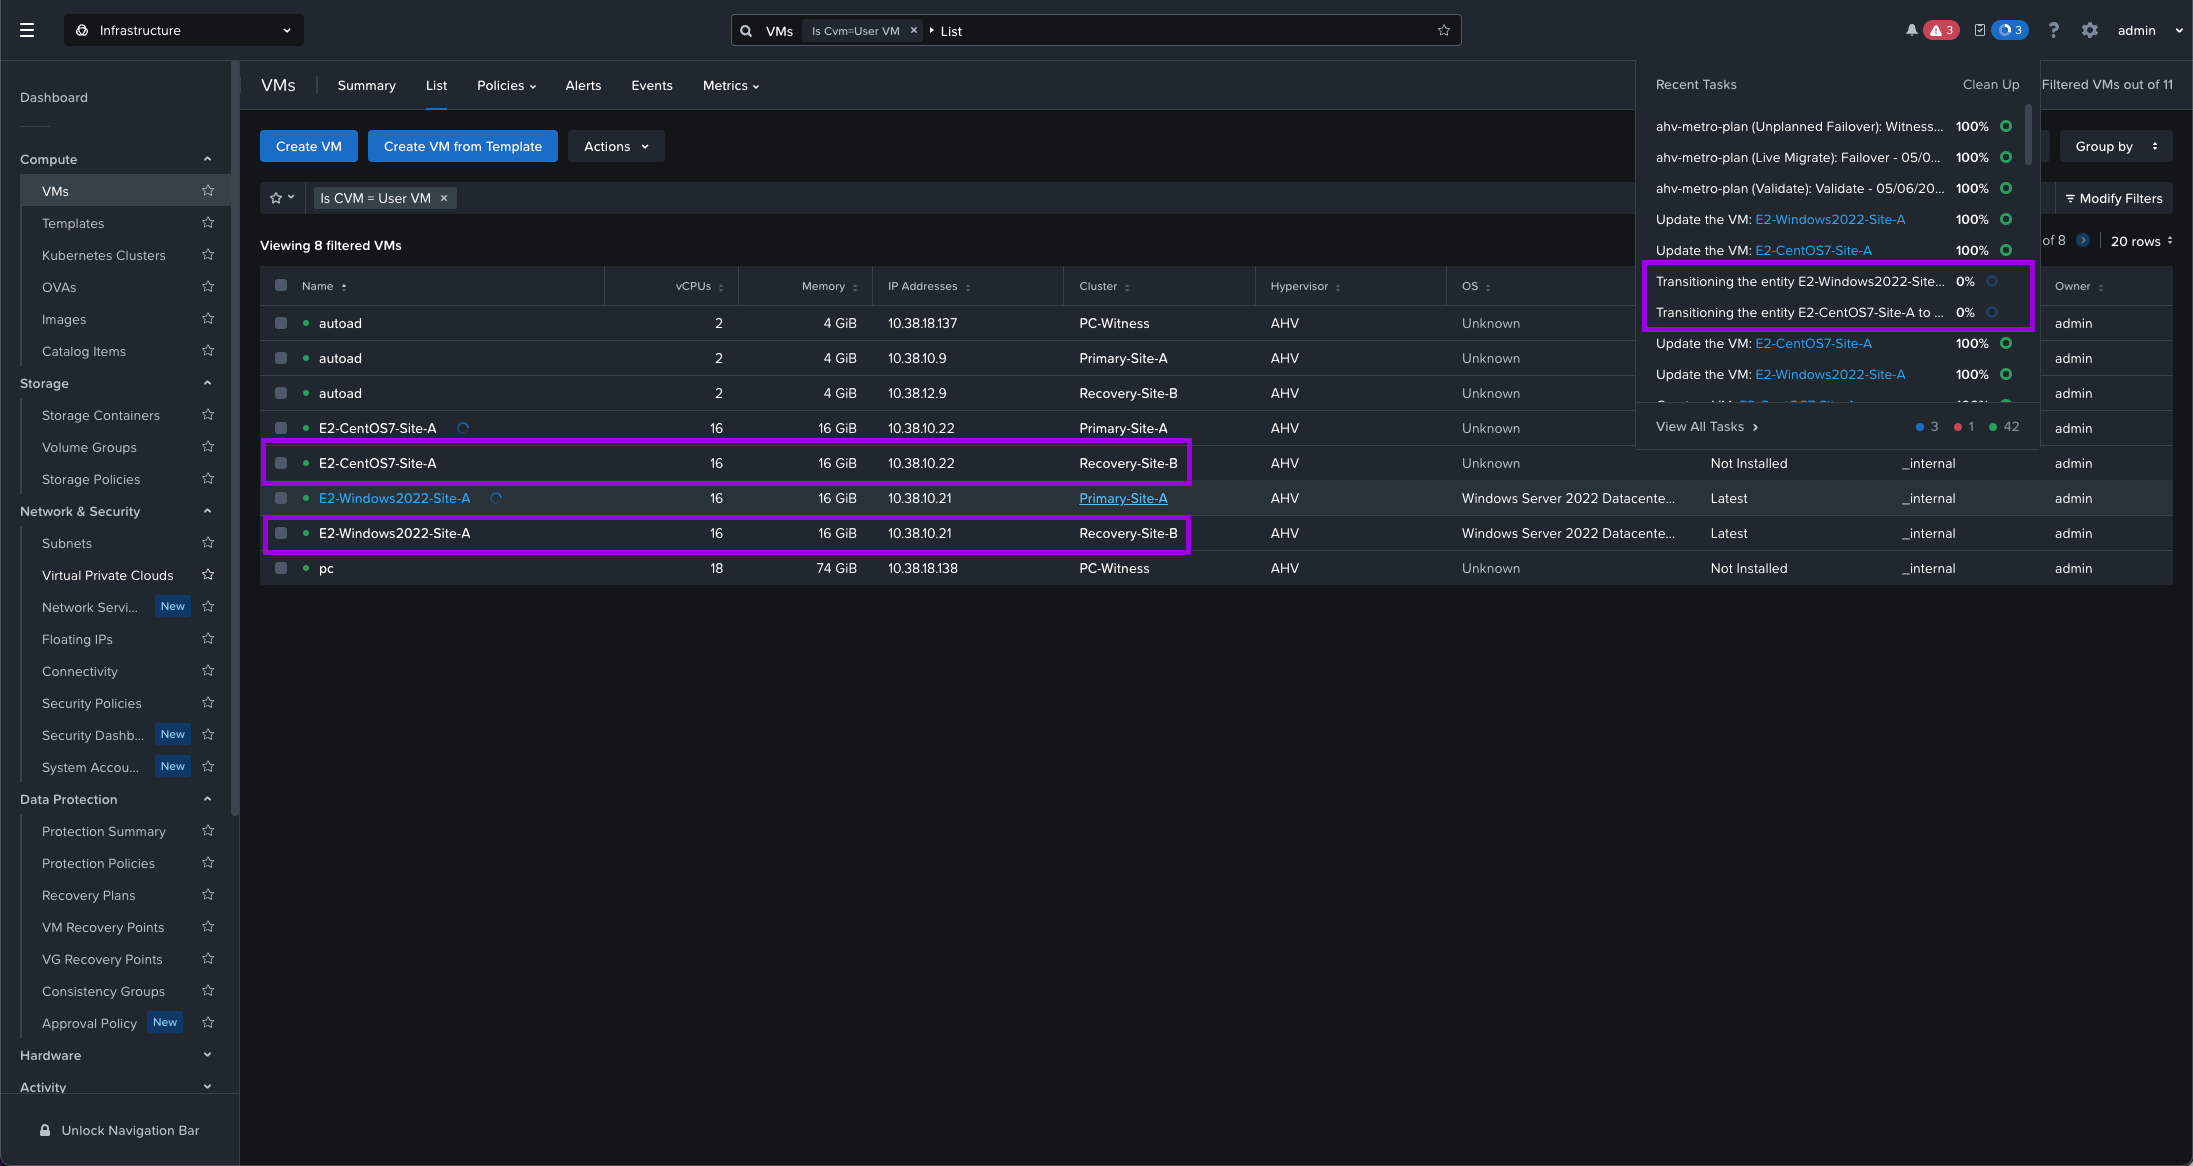Open the Primary-Site-A cluster link
Viewport: 2193px width, 1166px height.
(x=1123, y=498)
